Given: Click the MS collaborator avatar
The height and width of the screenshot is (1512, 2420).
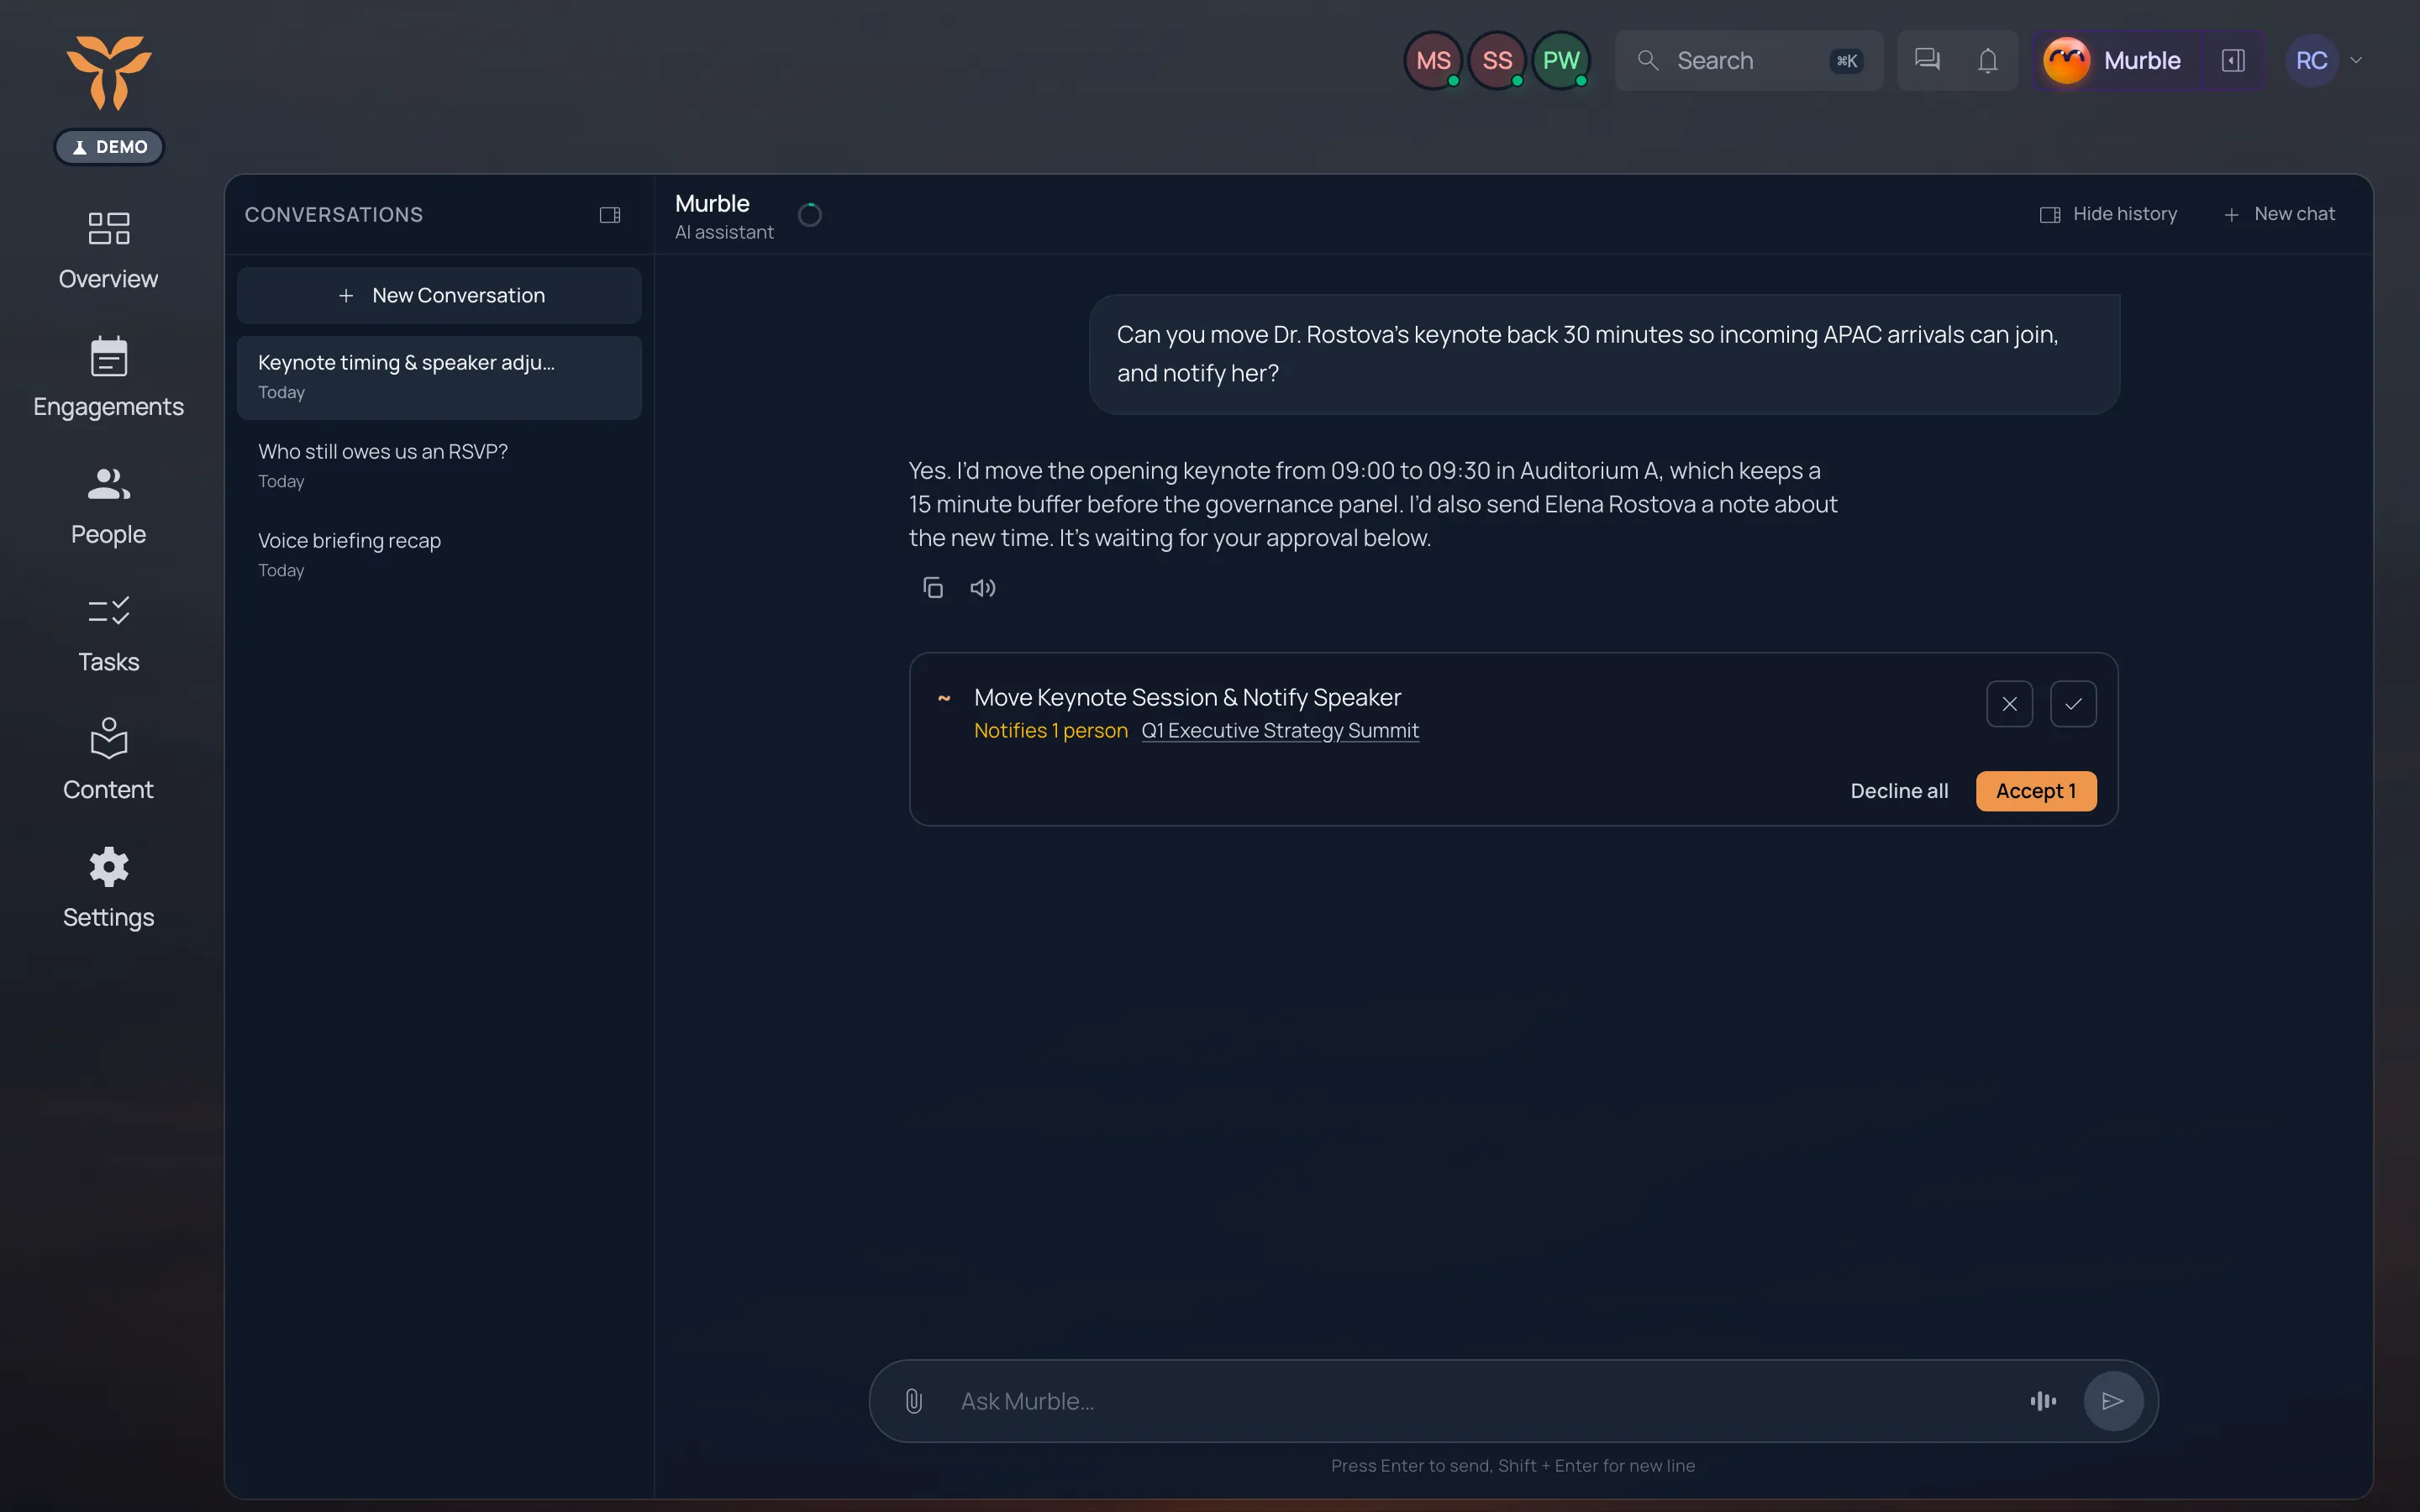Looking at the screenshot, I should pyautogui.click(x=1433, y=60).
